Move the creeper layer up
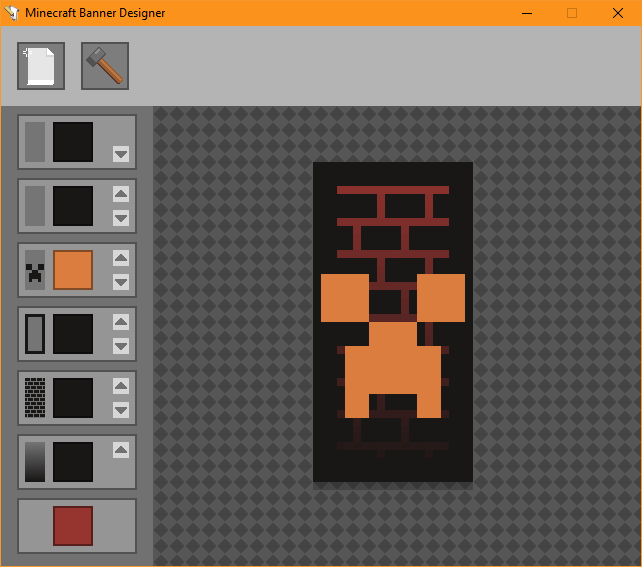 pyautogui.click(x=121, y=258)
